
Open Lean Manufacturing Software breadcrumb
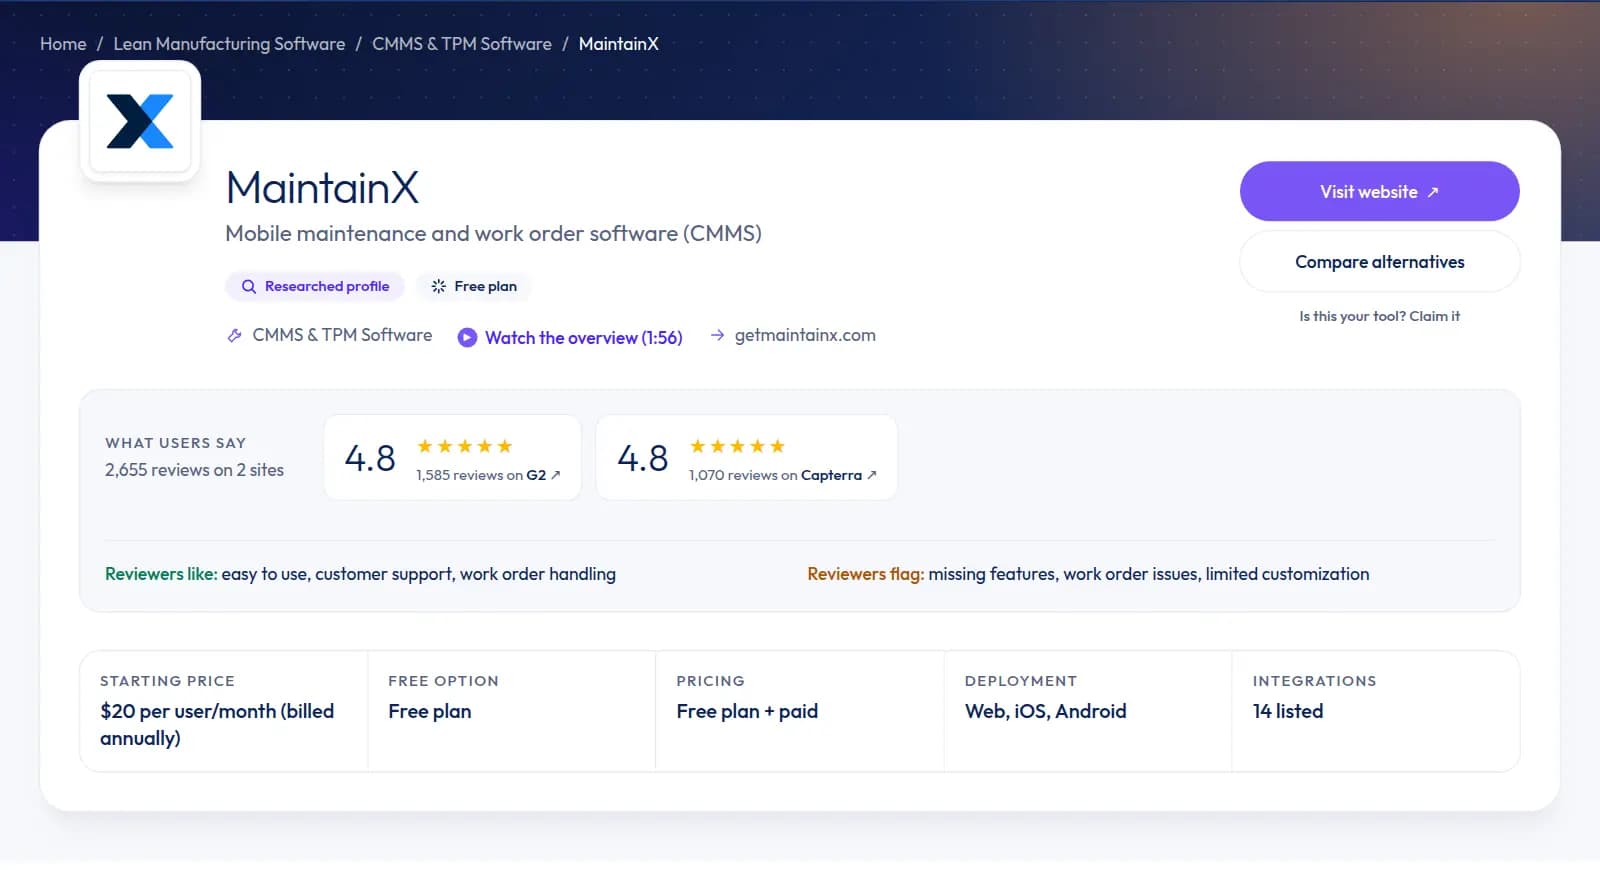pyautogui.click(x=229, y=44)
